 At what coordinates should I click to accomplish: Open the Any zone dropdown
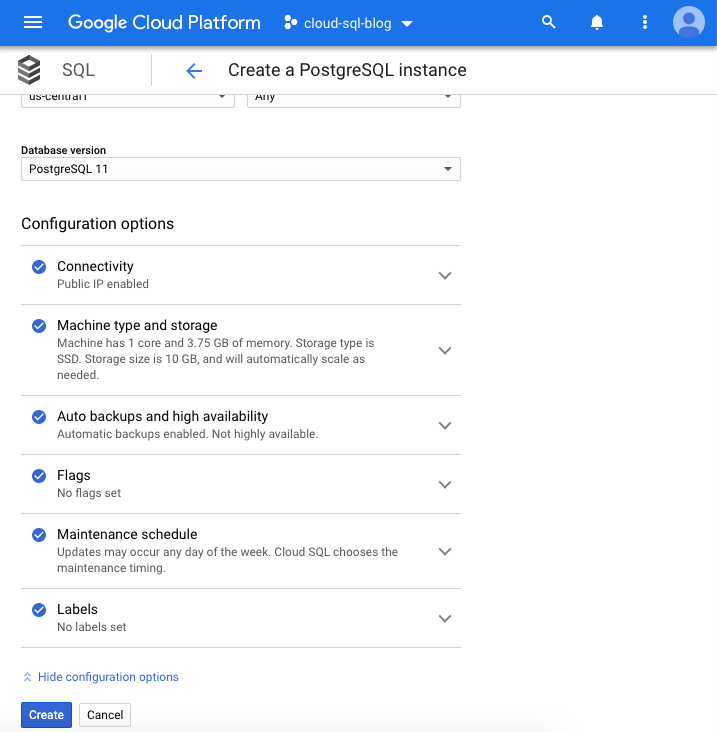pos(354,99)
